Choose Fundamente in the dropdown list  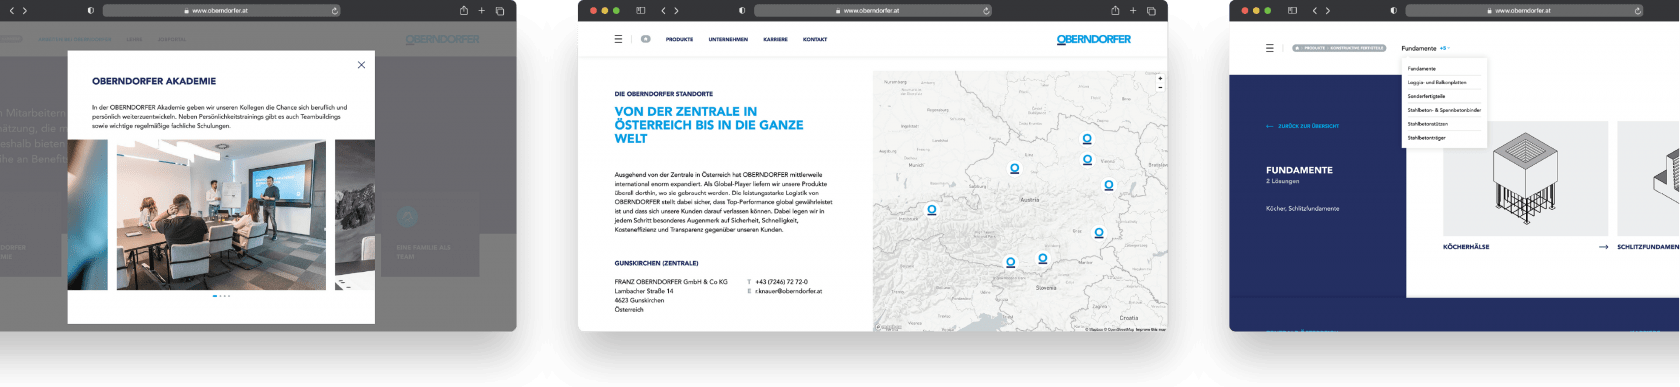(x=1421, y=69)
